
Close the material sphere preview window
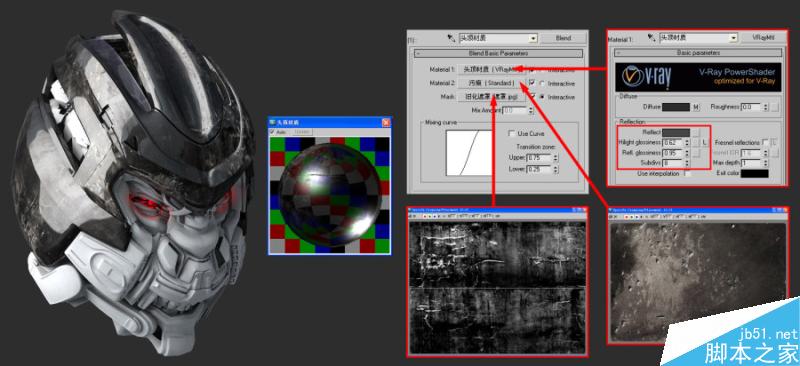[x=386, y=123]
